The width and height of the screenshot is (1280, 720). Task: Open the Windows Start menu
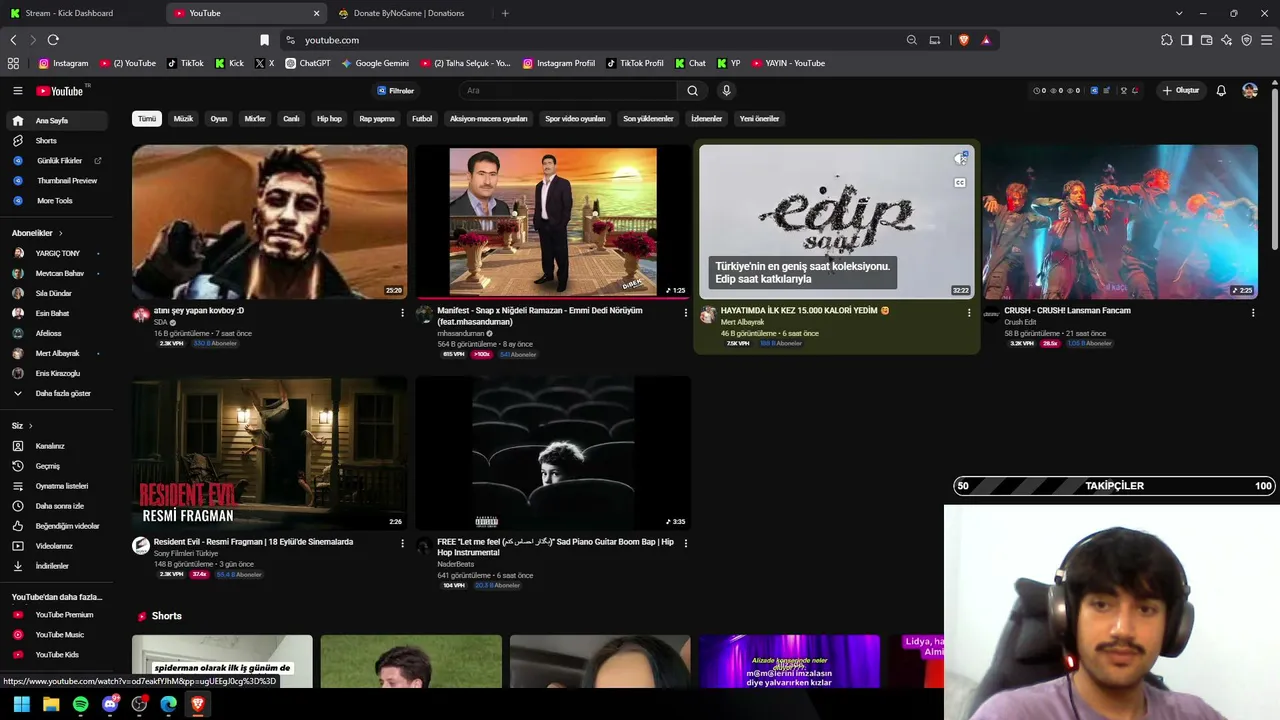[x=22, y=704]
